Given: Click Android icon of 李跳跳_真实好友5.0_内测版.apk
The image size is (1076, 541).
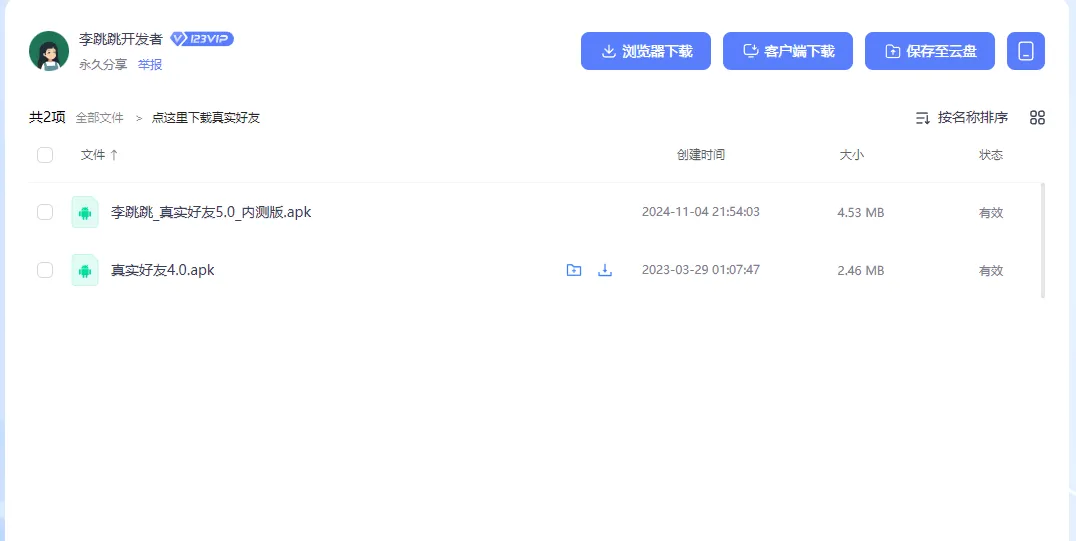Looking at the screenshot, I should [85, 212].
